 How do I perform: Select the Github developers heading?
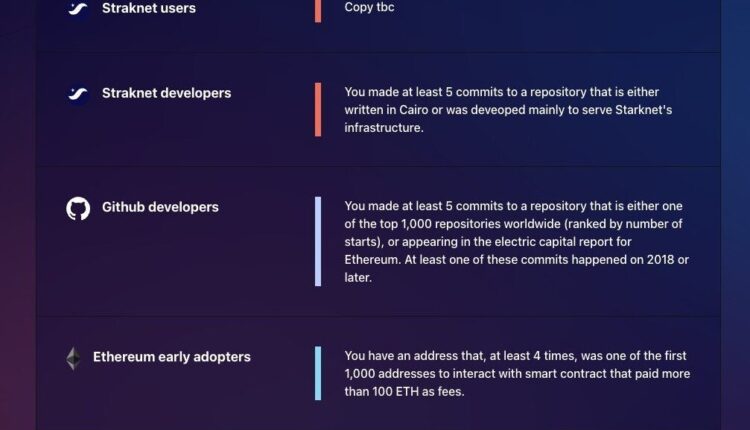[160, 207]
